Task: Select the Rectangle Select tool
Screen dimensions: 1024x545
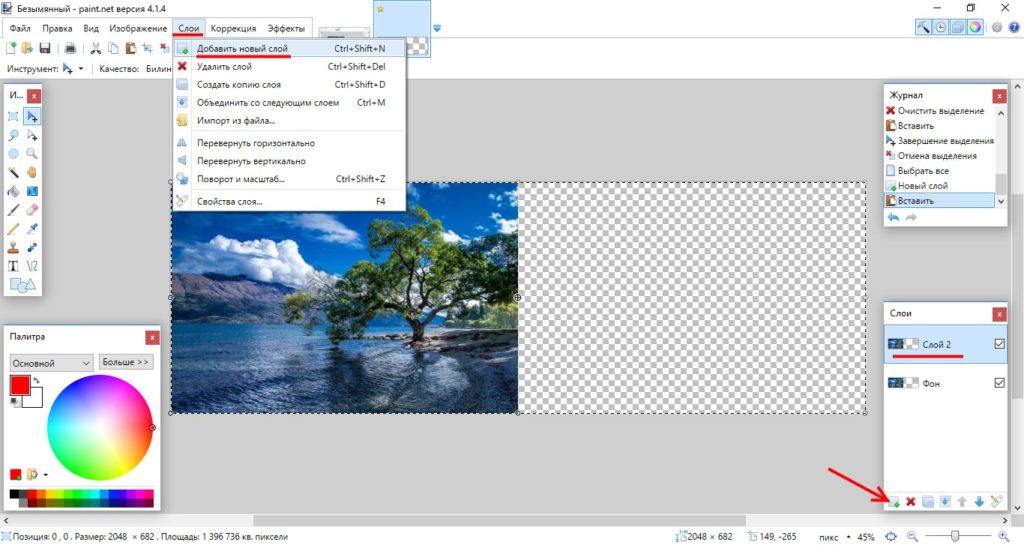Action: pyautogui.click(x=13, y=116)
